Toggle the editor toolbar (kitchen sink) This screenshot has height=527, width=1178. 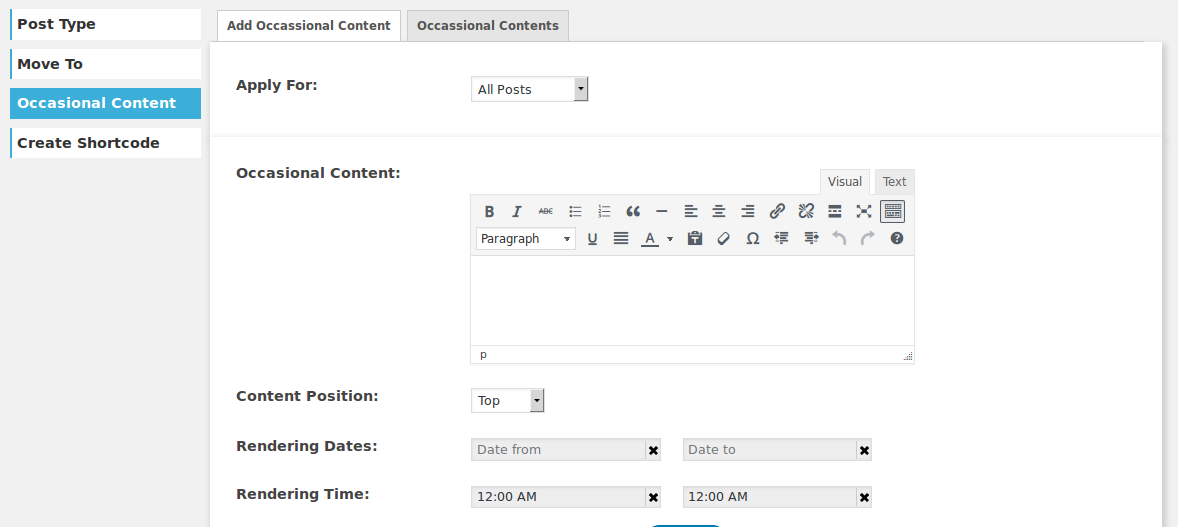coord(893,211)
